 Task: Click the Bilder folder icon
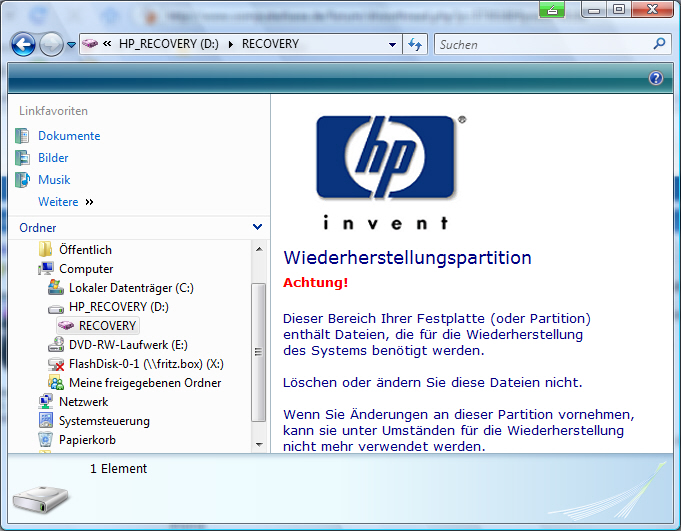pos(22,158)
